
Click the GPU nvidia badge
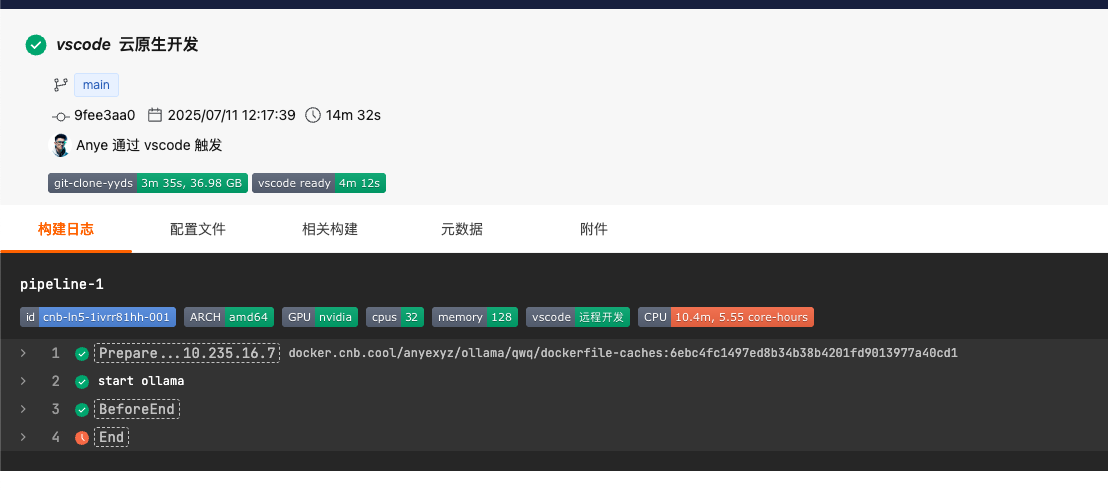(320, 317)
